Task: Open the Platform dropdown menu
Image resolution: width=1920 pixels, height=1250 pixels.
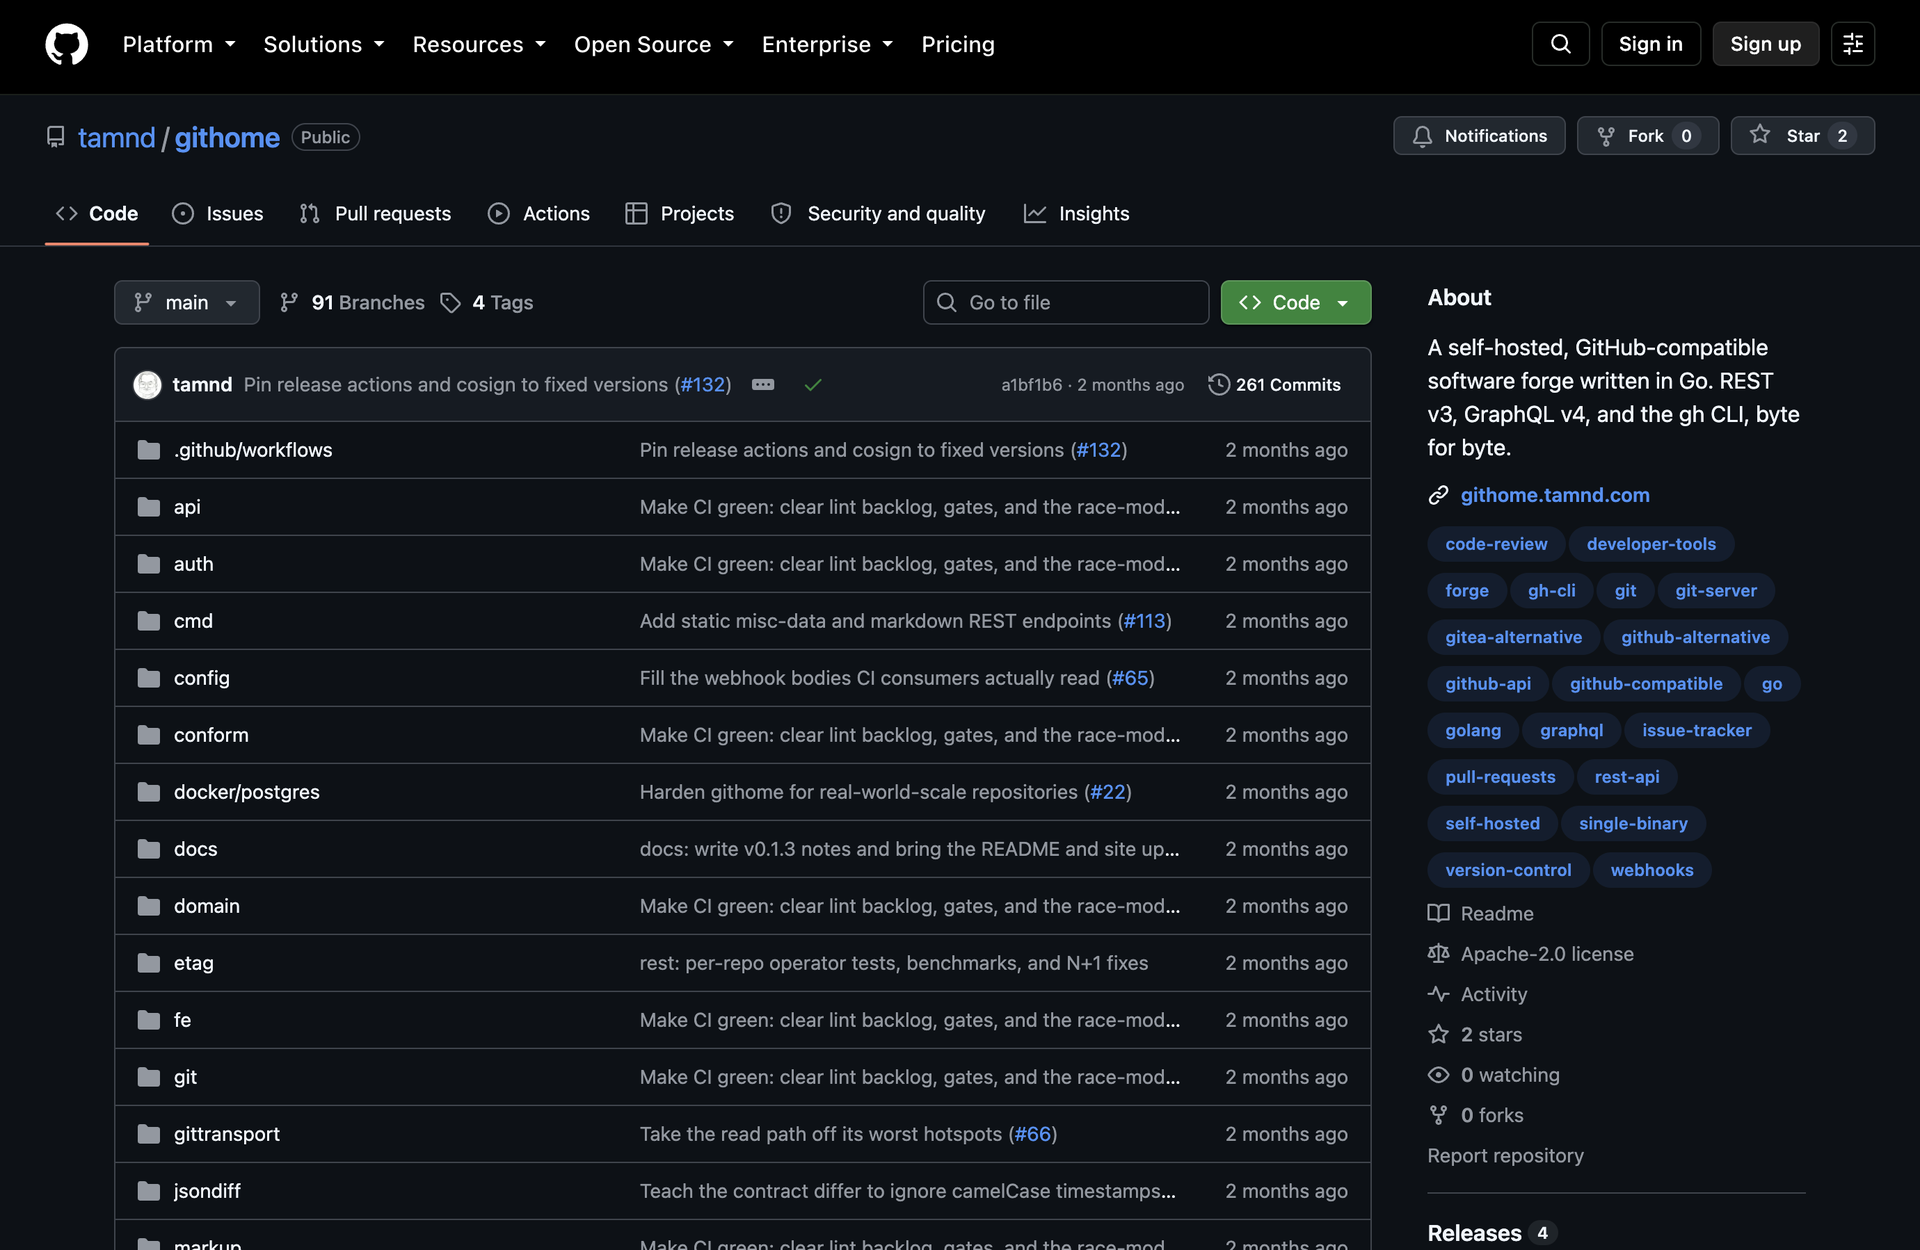Action: (x=179, y=45)
